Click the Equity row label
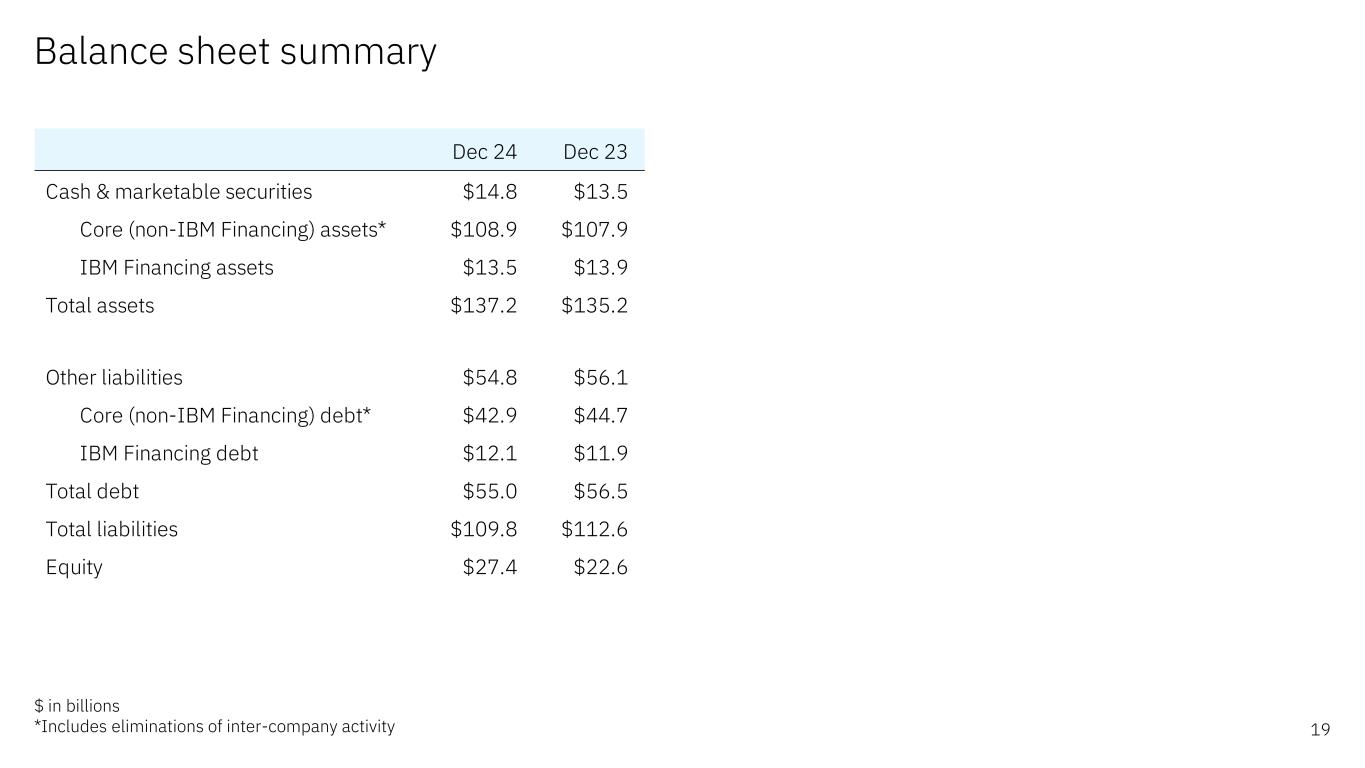The image size is (1365, 768). [x=74, y=568]
